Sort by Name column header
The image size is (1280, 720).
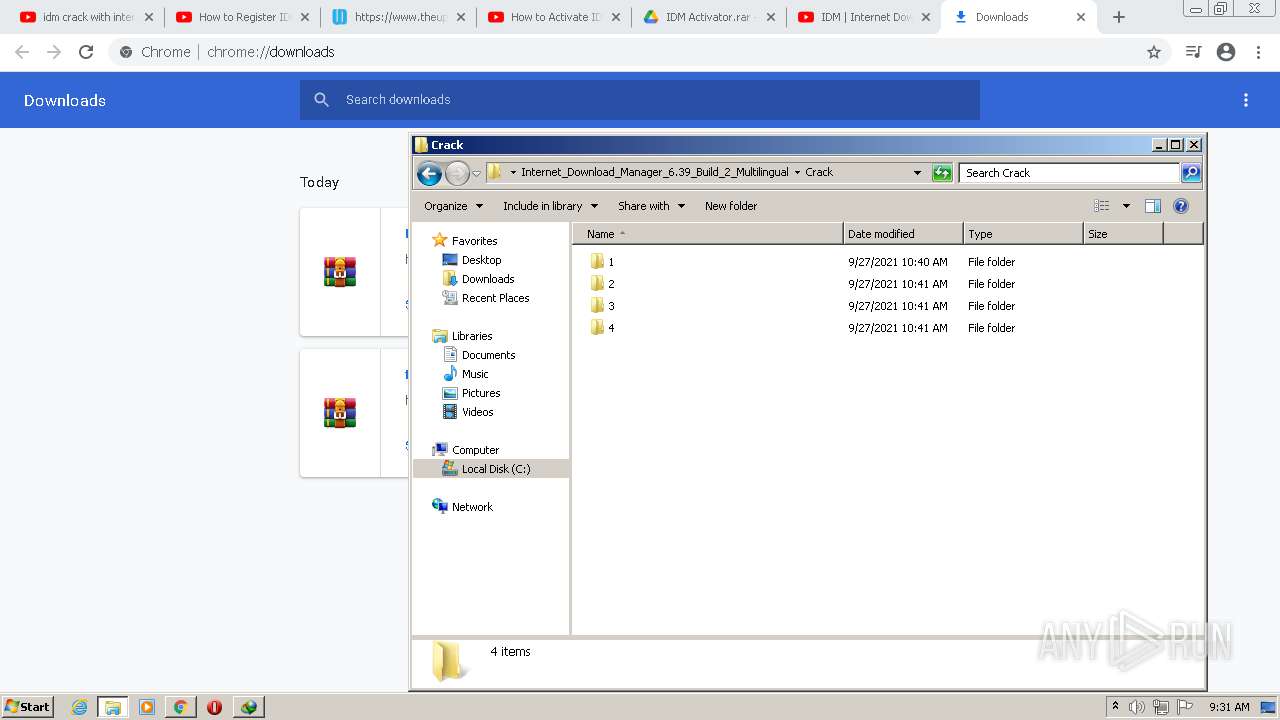708,234
